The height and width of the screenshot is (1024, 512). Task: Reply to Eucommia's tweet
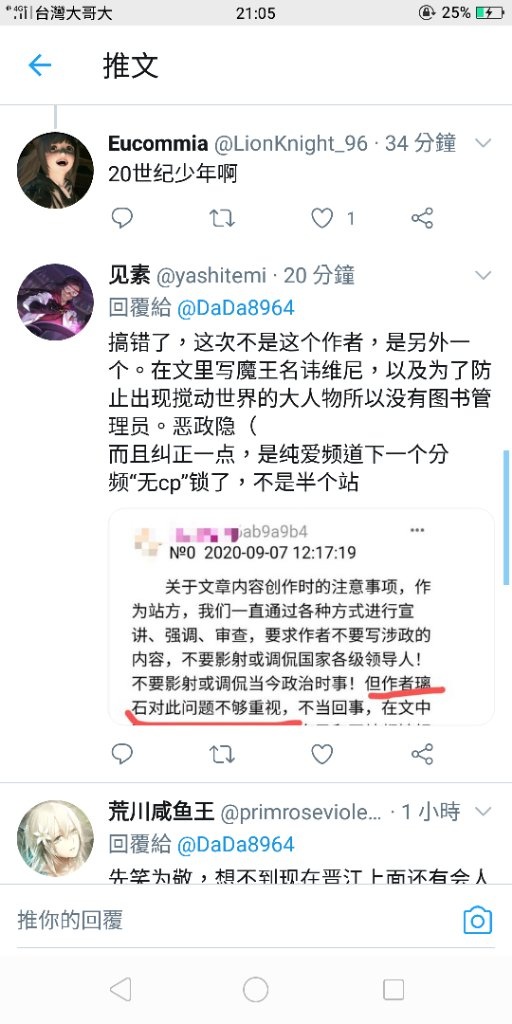(122, 218)
